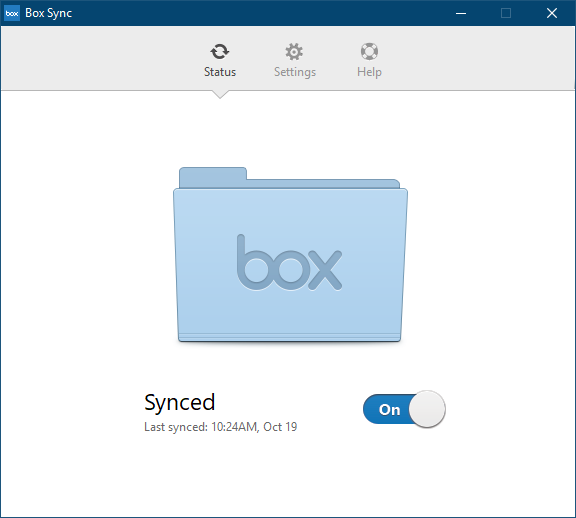Click the large blue Box folder image
Screen dimensions: 576x518
coord(290,255)
